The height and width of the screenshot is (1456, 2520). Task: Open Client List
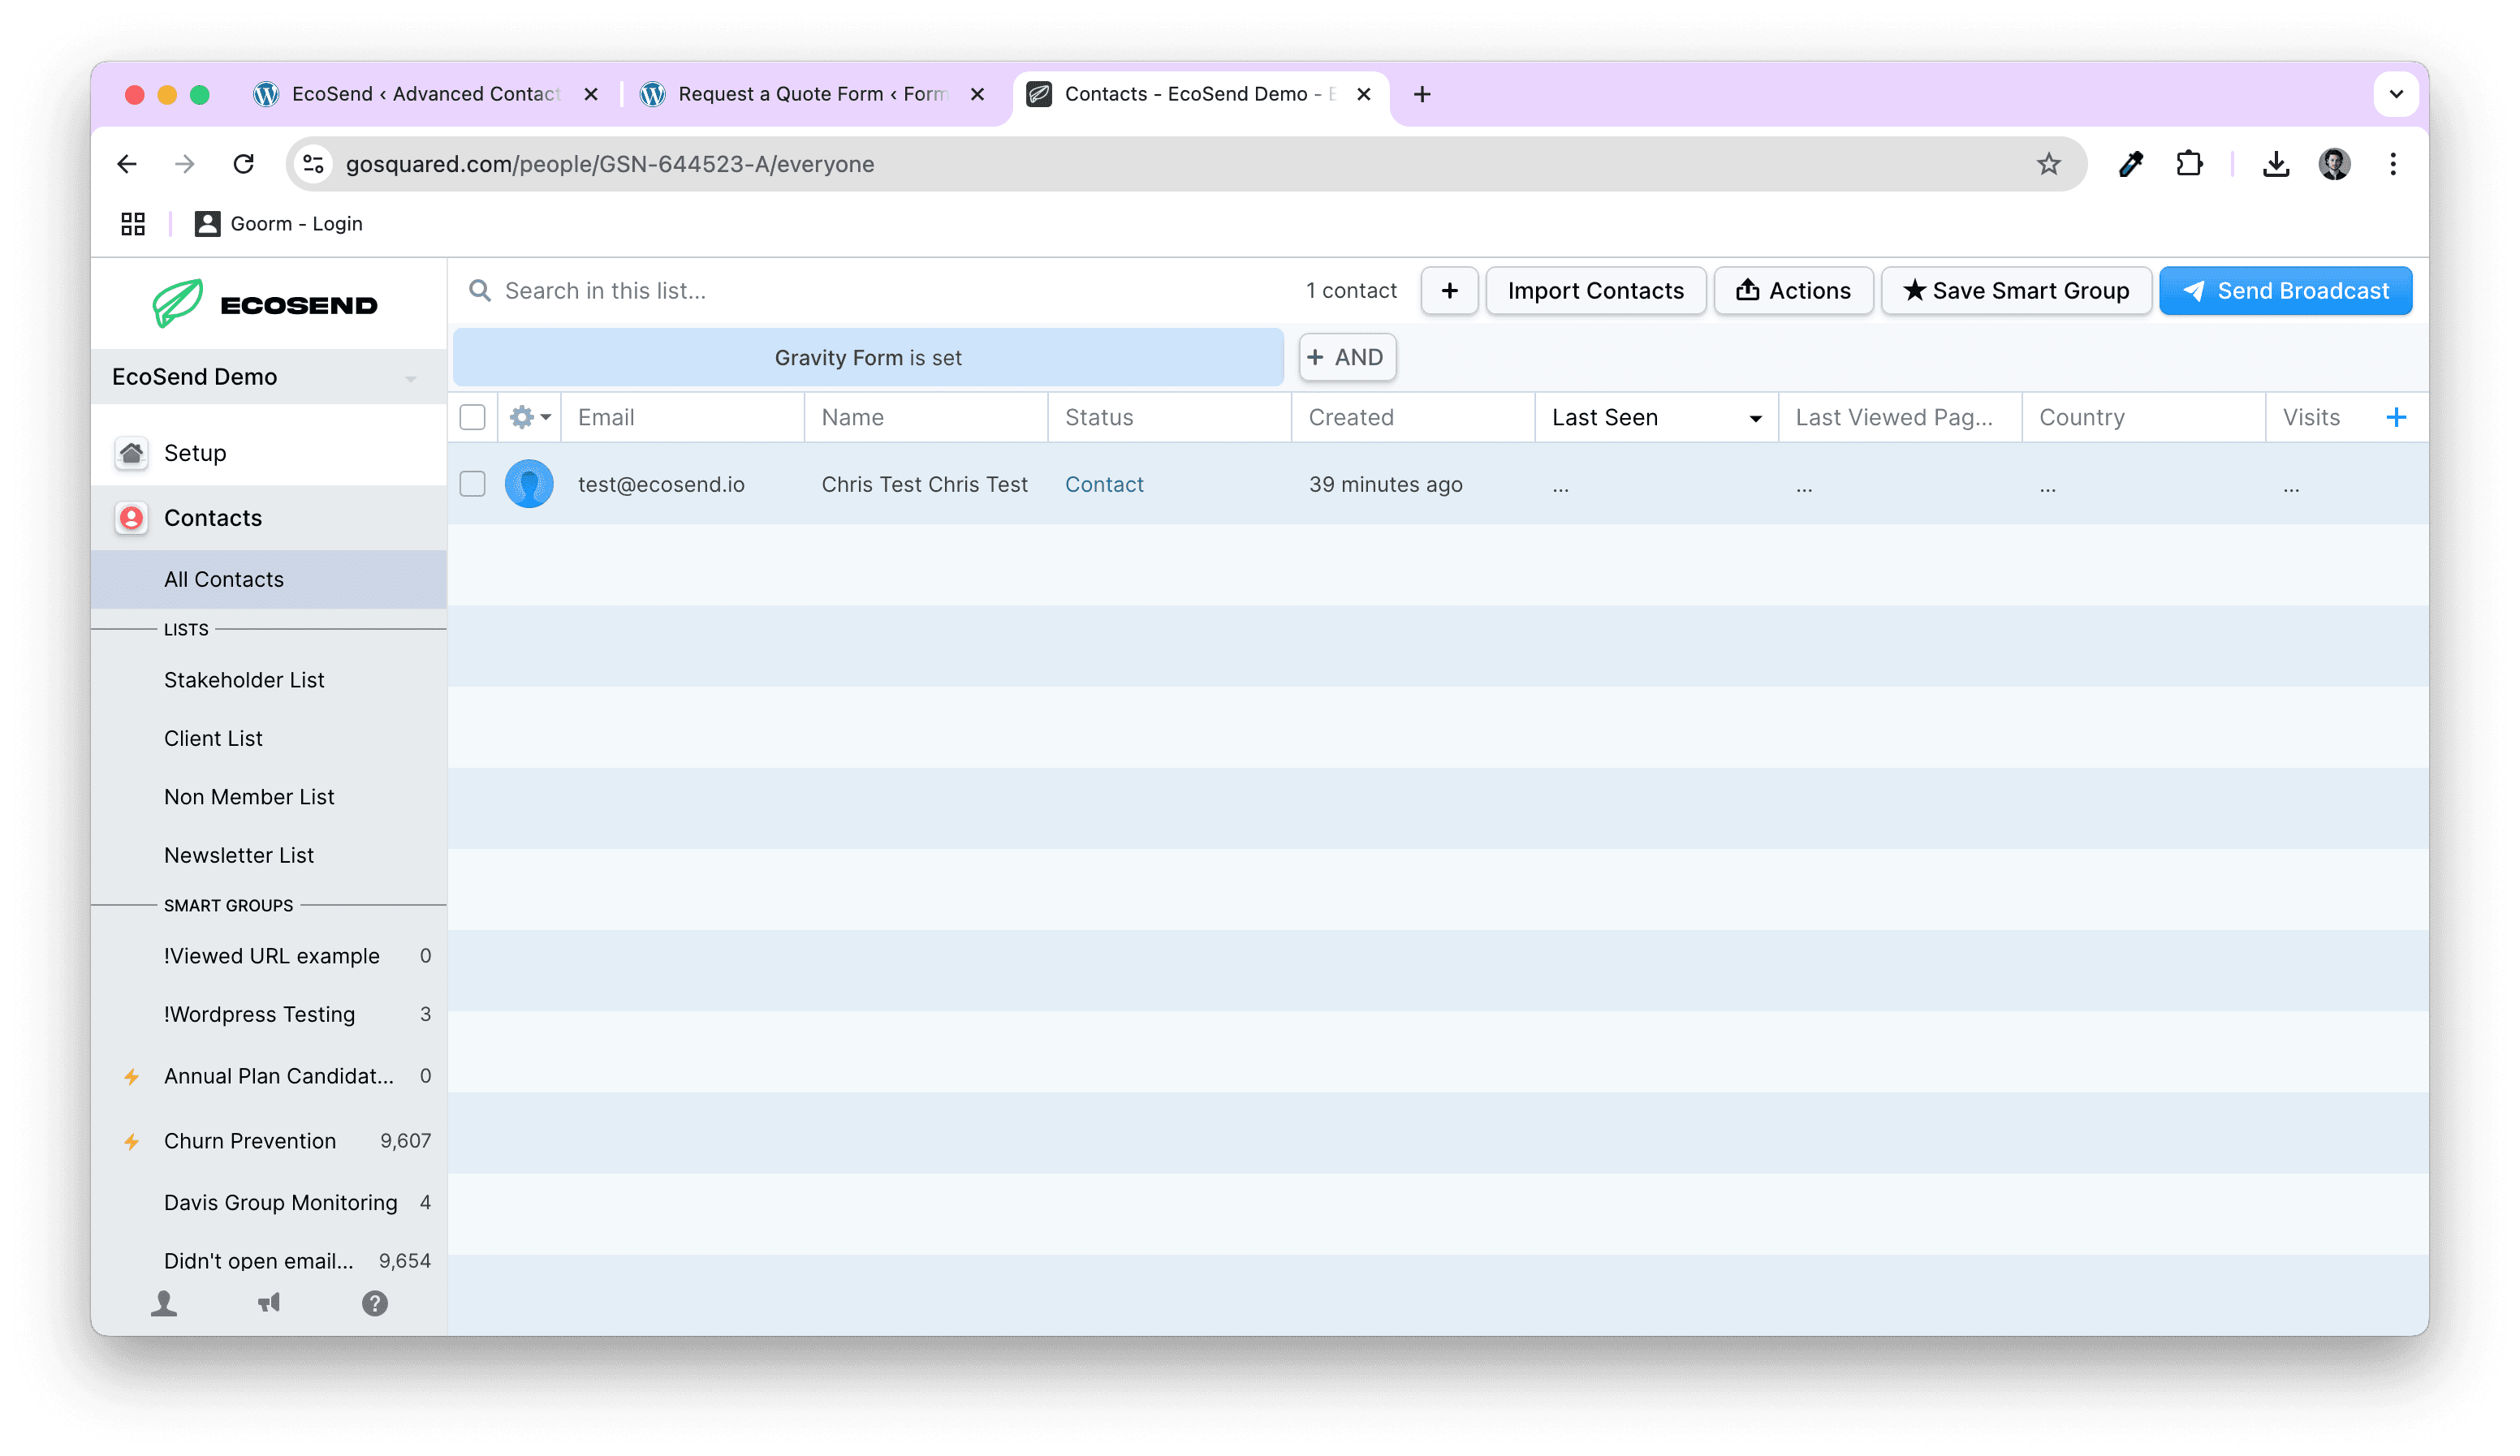click(x=213, y=738)
